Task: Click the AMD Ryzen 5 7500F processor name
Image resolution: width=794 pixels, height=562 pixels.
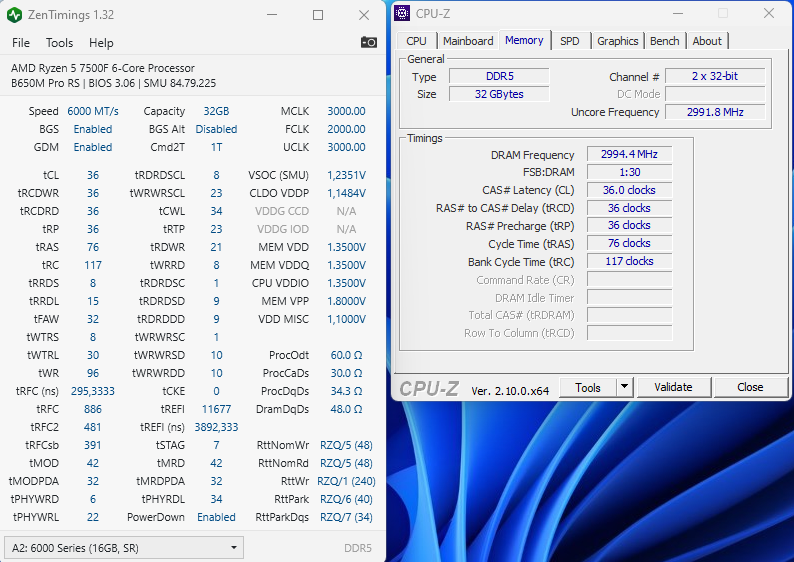Action: pos(103,68)
